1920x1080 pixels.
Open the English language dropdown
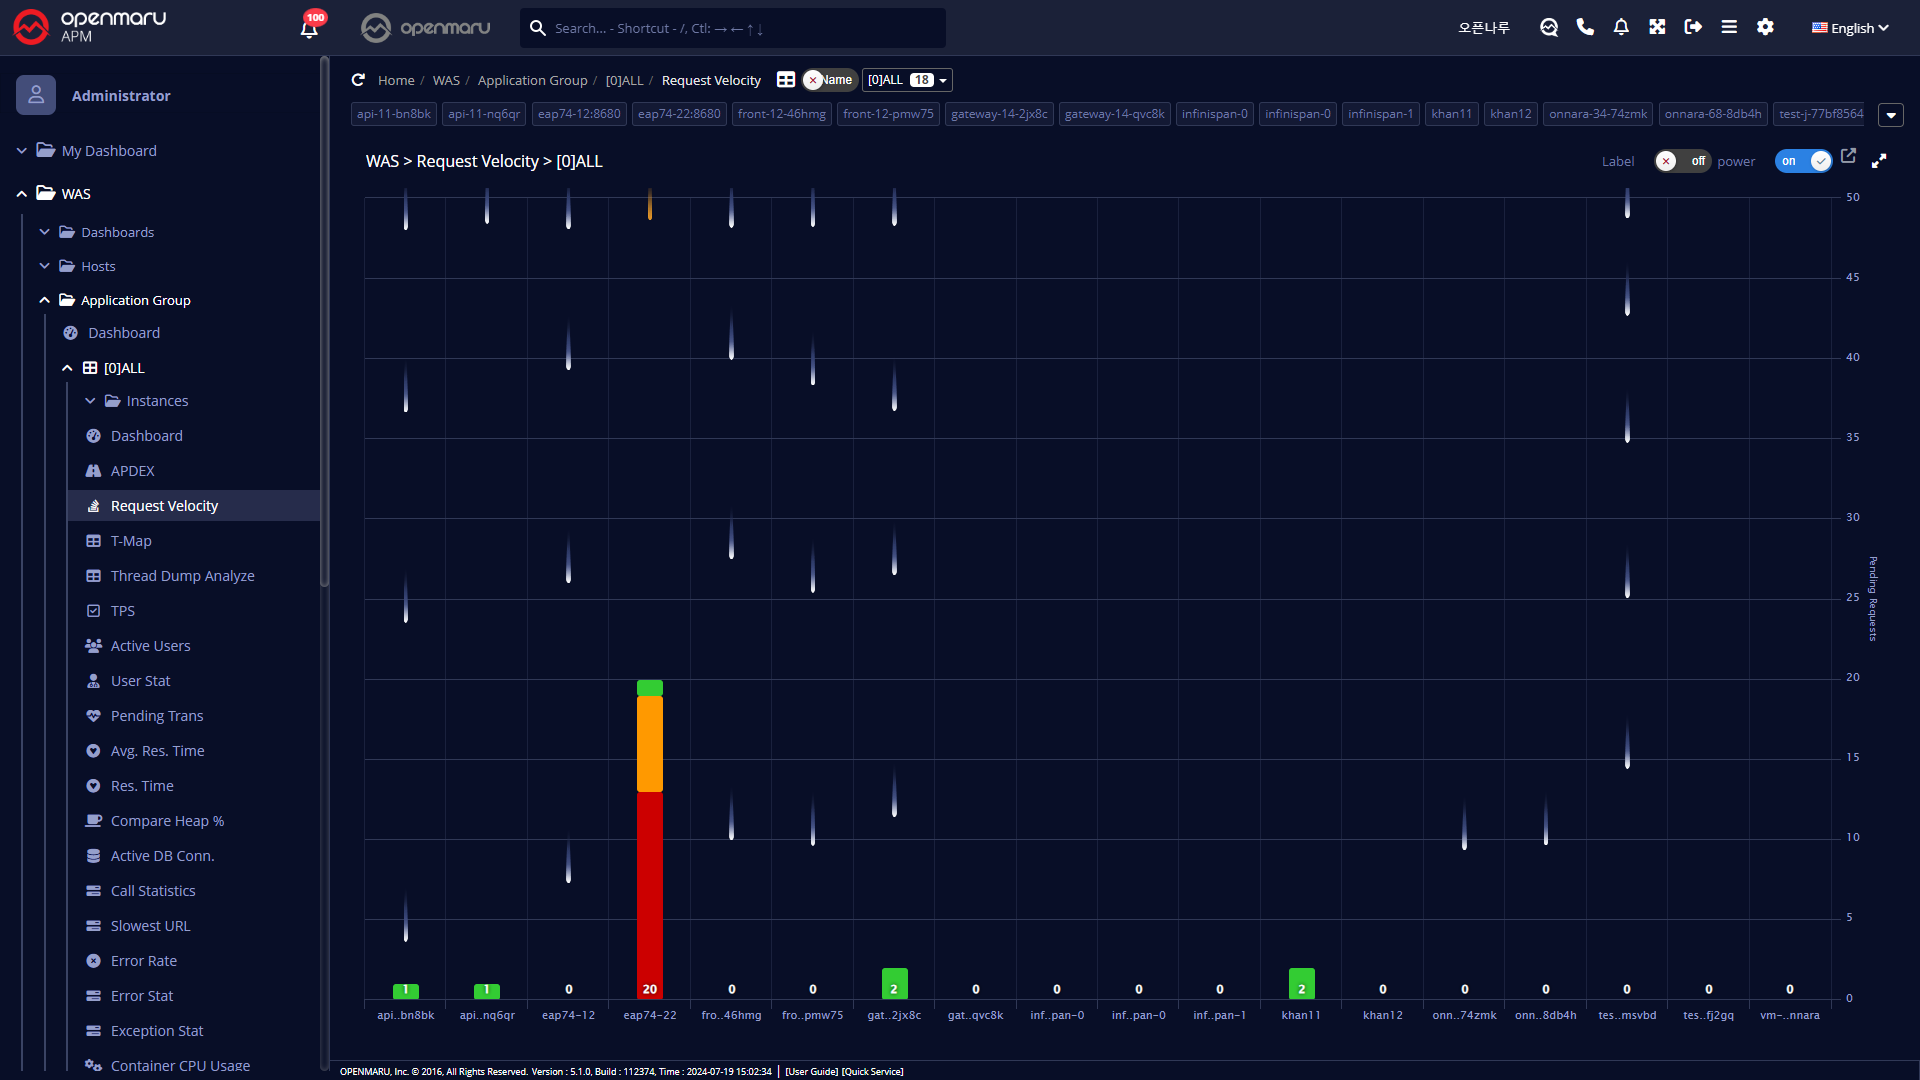(x=1850, y=28)
